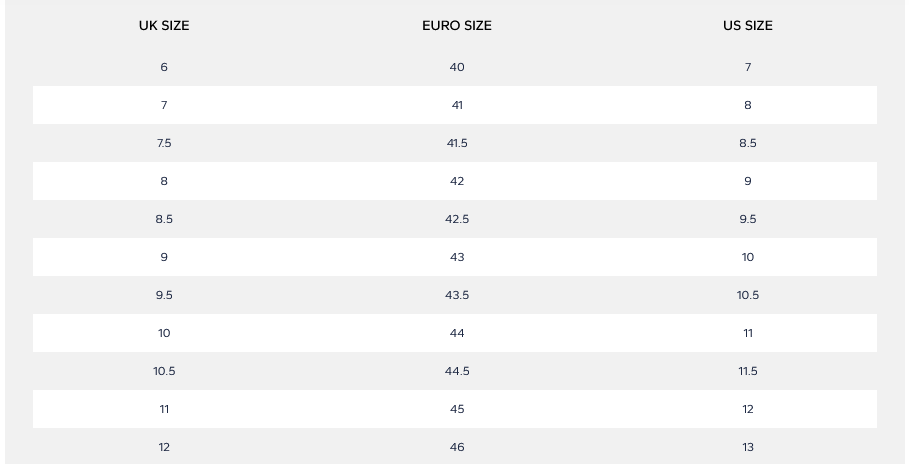Screen dimensions: 909x464
Task: Select the Euro size 44.5 cell
Action: click(x=457, y=371)
